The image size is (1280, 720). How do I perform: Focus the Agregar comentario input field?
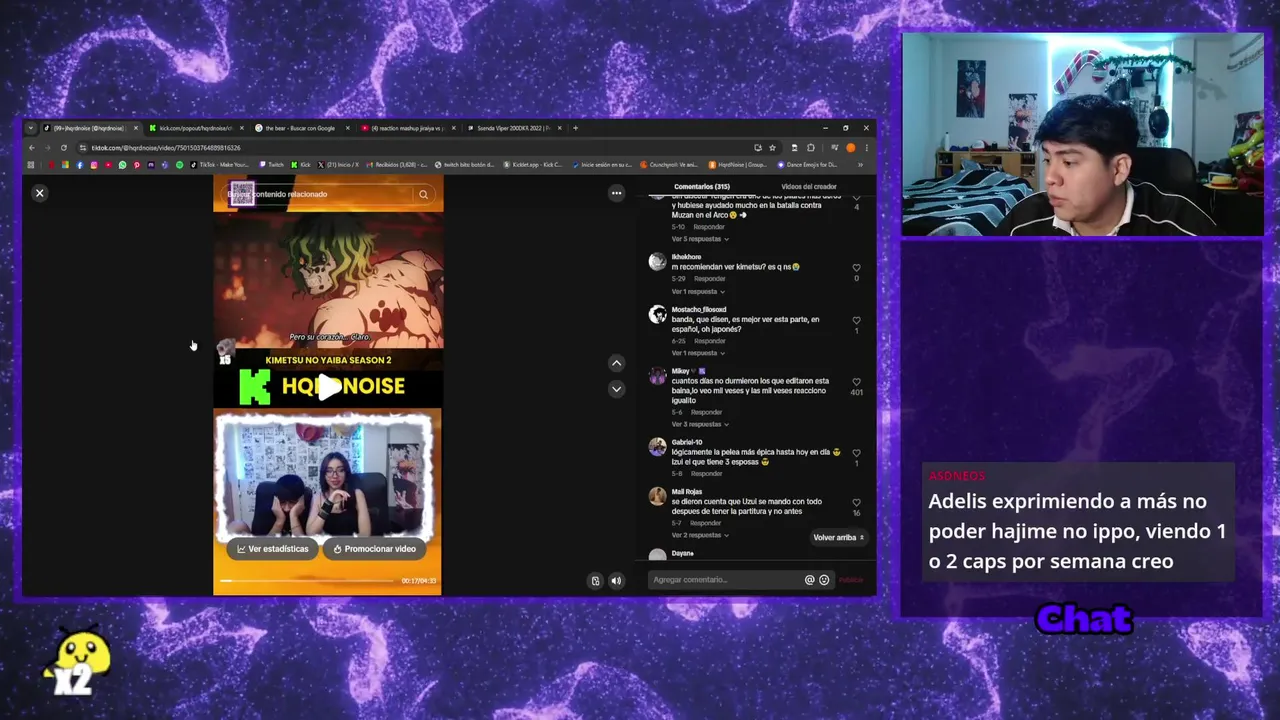point(725,580)
